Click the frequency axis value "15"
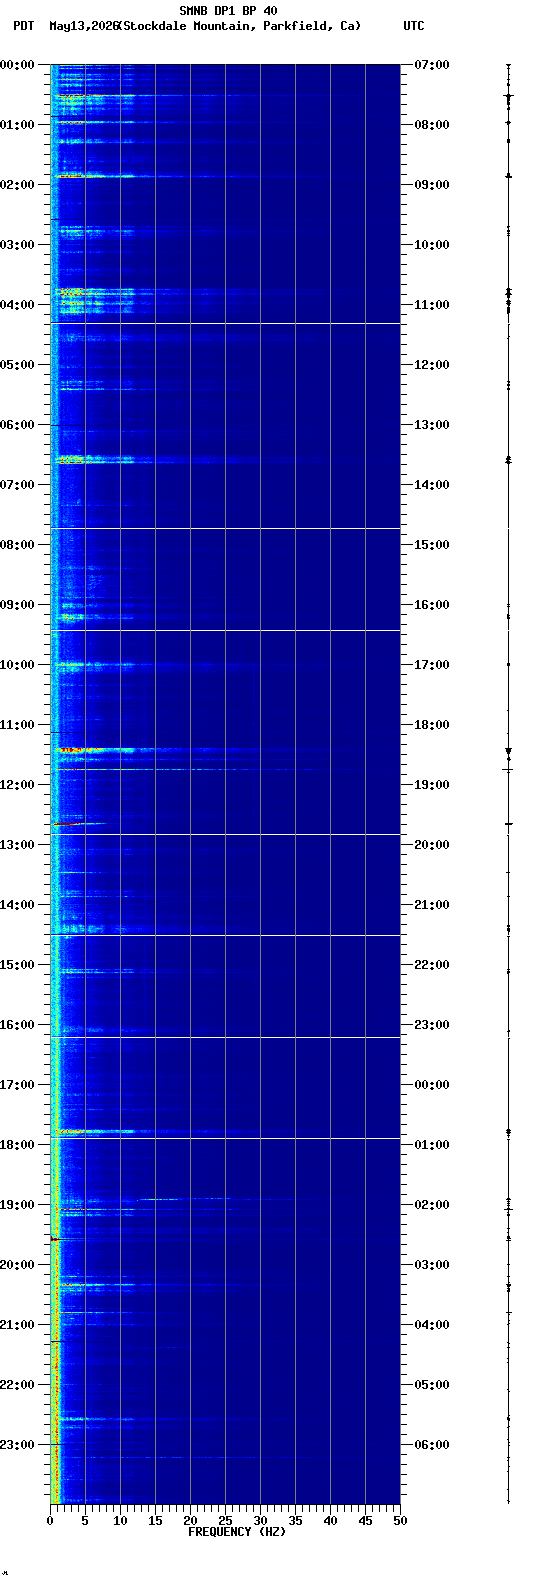 click(155, 1521)
